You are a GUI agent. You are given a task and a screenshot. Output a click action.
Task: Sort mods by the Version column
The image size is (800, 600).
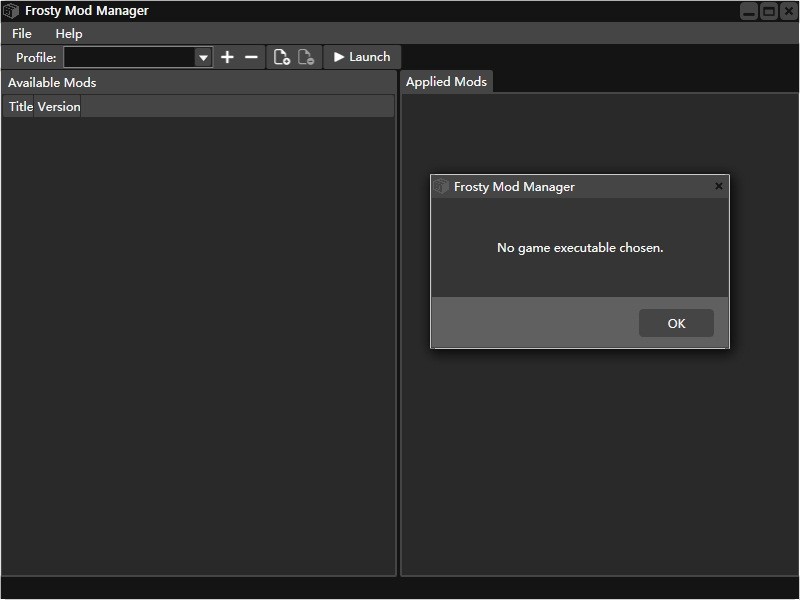click(x=58, y=107)
